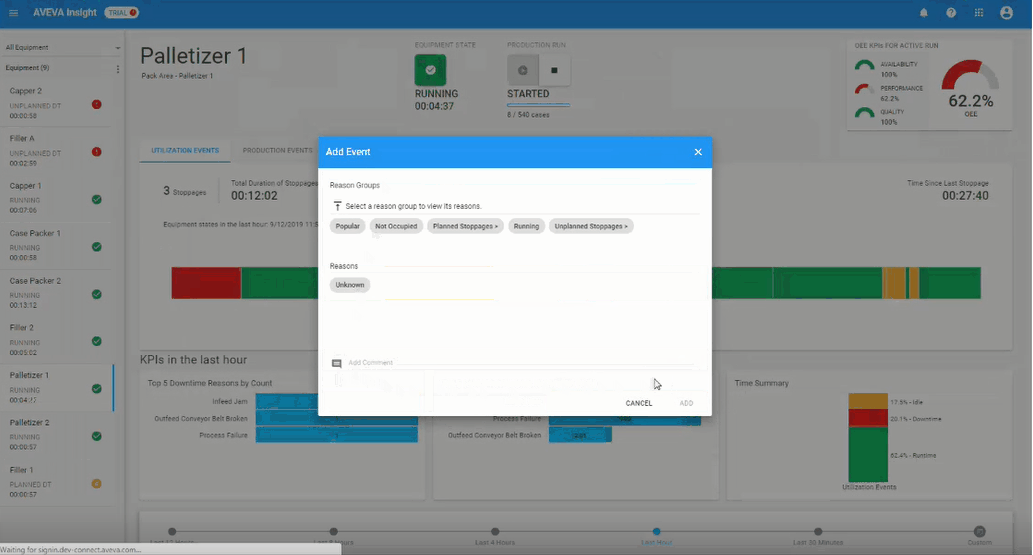The width and height of the screenshot is (1033, 555).
Task: Choose the Unknown reason chip
Action: coord(350,285)
